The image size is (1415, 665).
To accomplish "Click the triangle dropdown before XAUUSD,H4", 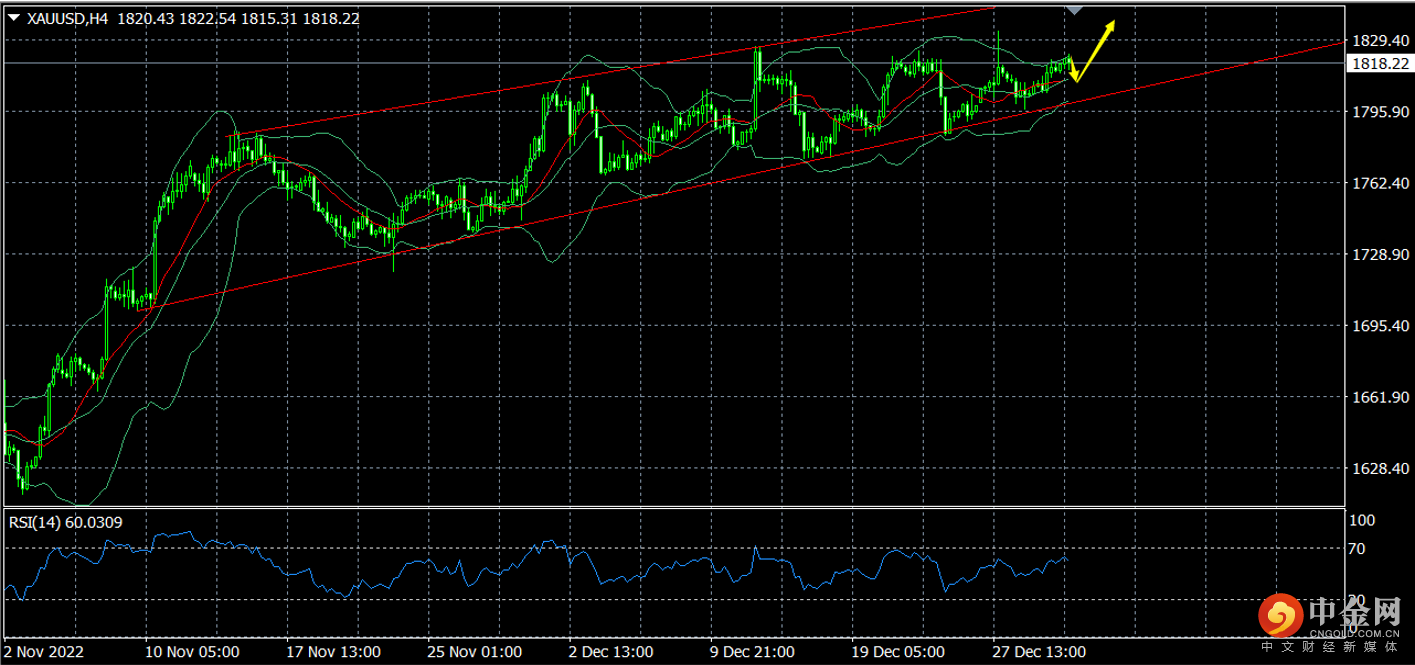I will [13, 19].
